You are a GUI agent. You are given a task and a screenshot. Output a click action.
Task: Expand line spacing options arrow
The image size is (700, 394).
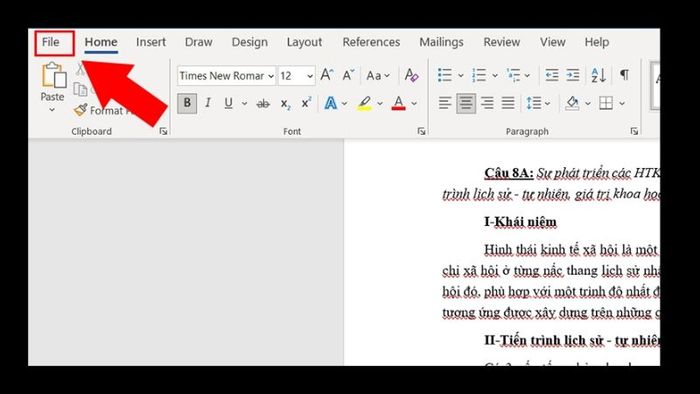point(548,104)
